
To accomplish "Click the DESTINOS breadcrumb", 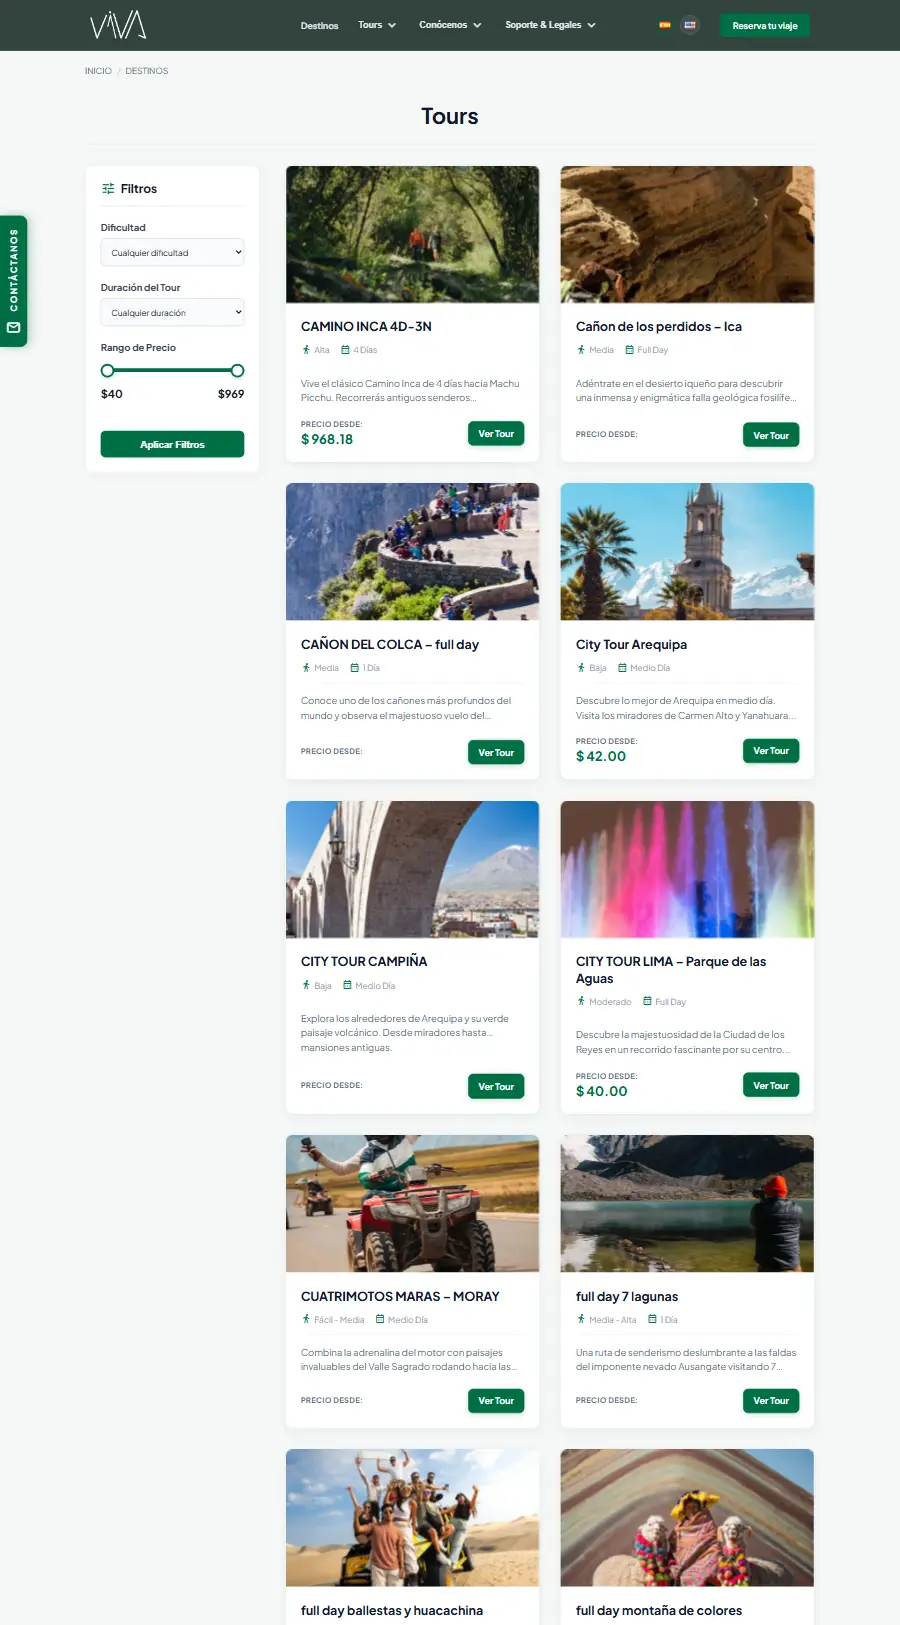I will click(x=147, y=71).
